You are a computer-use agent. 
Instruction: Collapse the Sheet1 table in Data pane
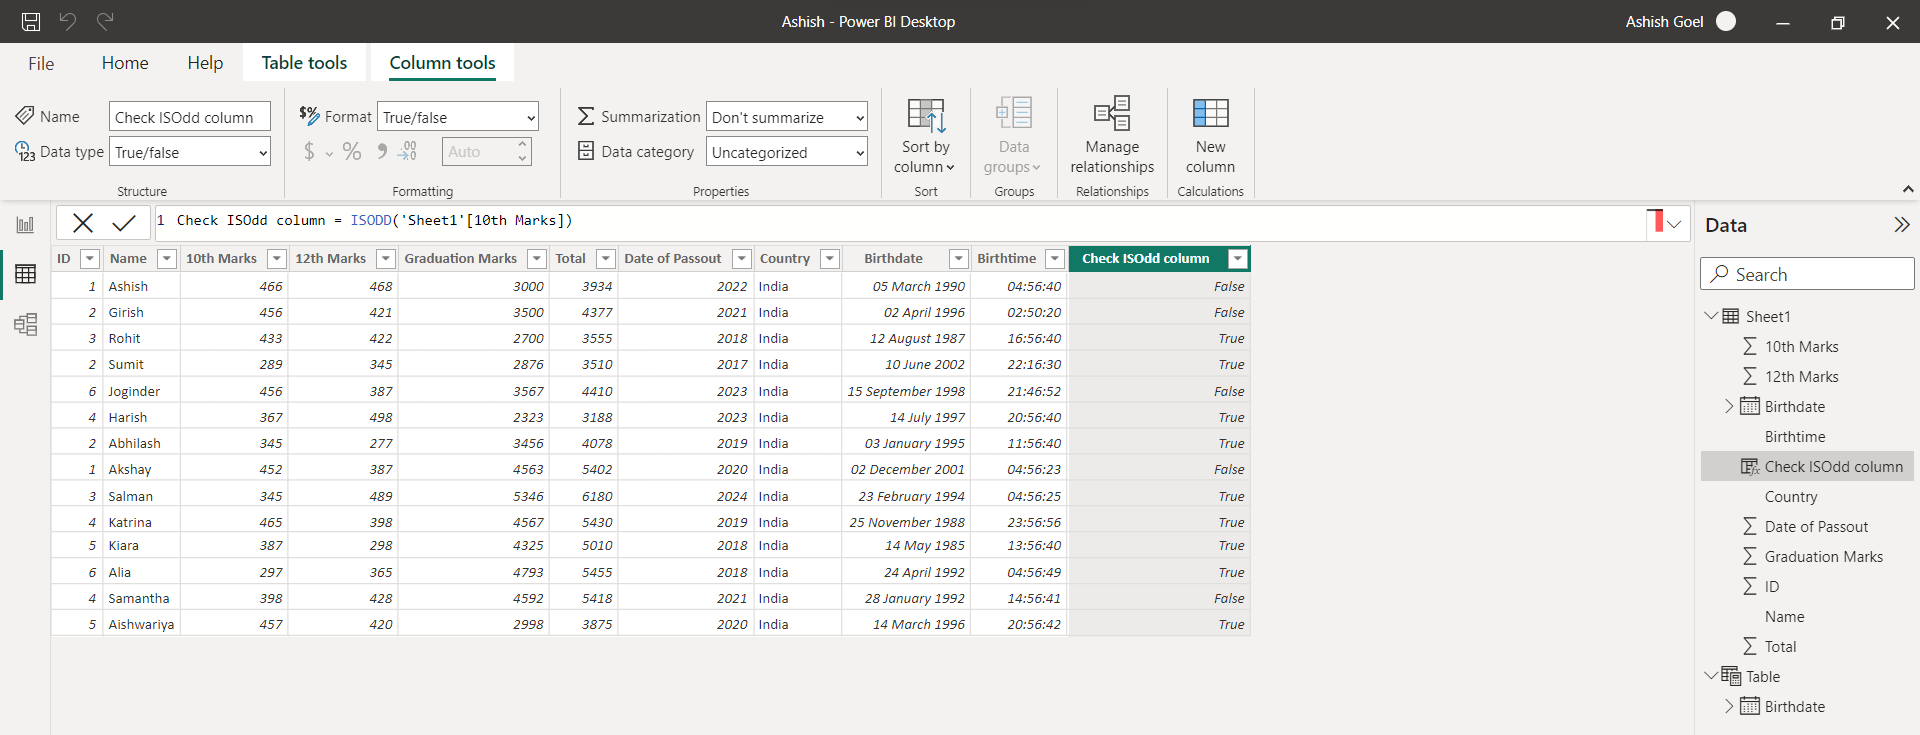1711,316
